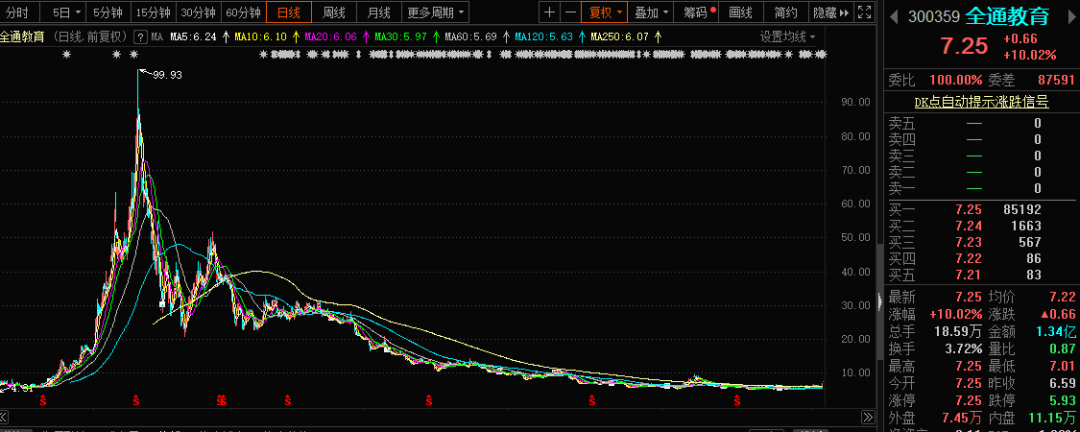
Task: Click the 买三 price 7.23 row
Action: point(982,243)
